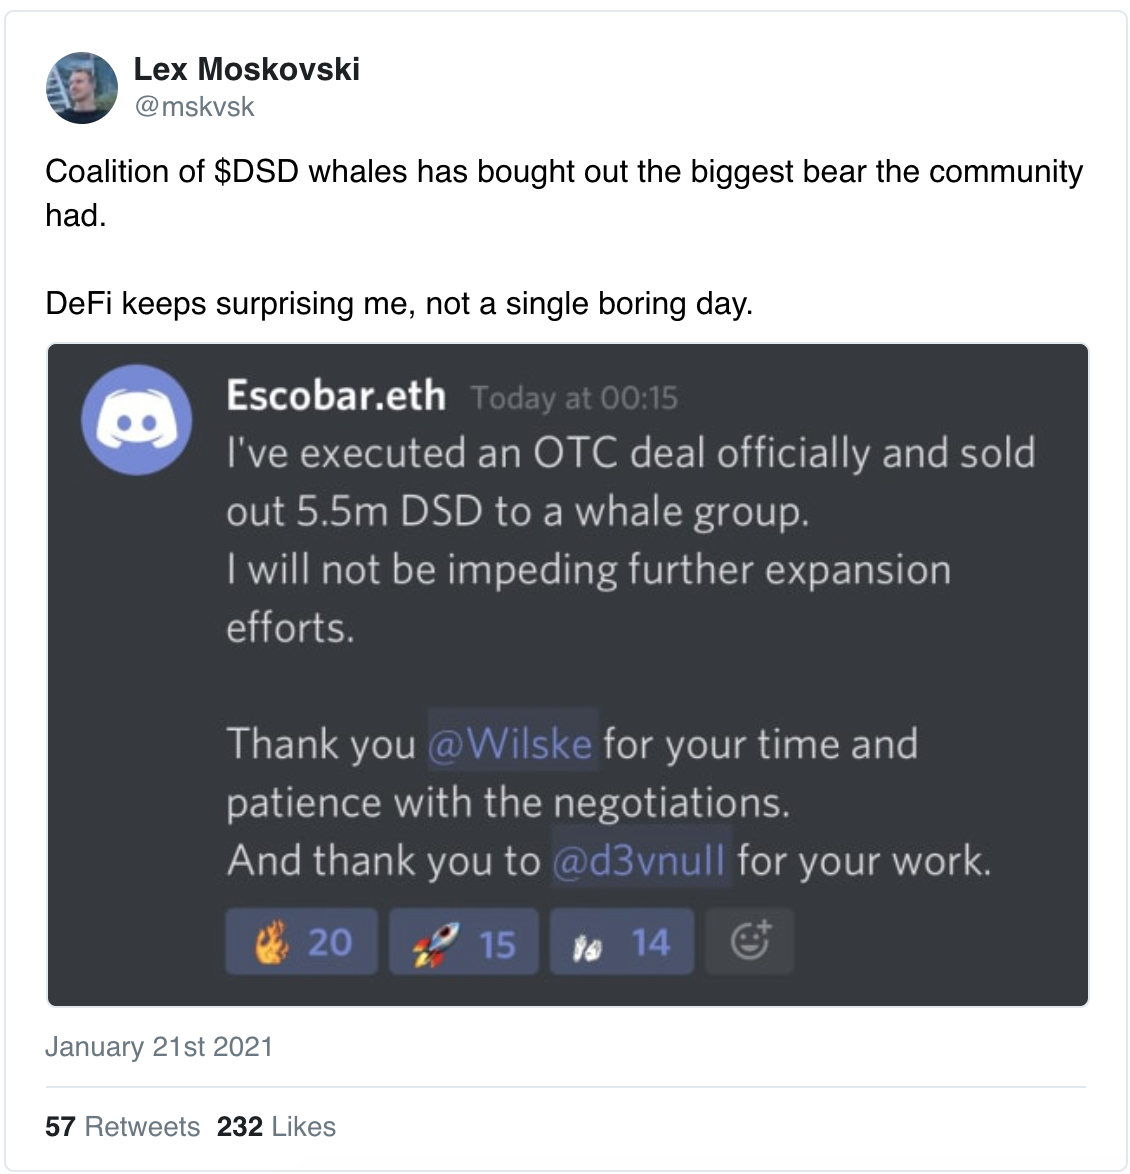The height and width of the screenshot is (1174, 1130).
Task: Click the fire emoji icon
Action: 271,942
